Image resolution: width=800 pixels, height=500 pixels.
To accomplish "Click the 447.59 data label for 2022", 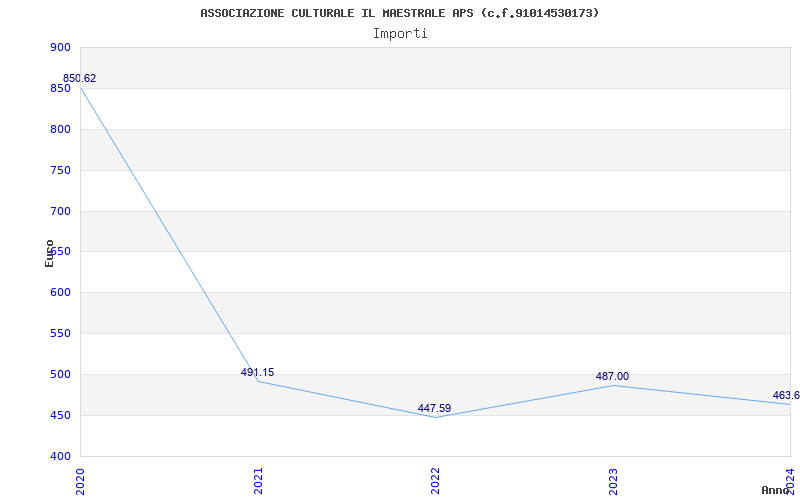I will (434, 408).
